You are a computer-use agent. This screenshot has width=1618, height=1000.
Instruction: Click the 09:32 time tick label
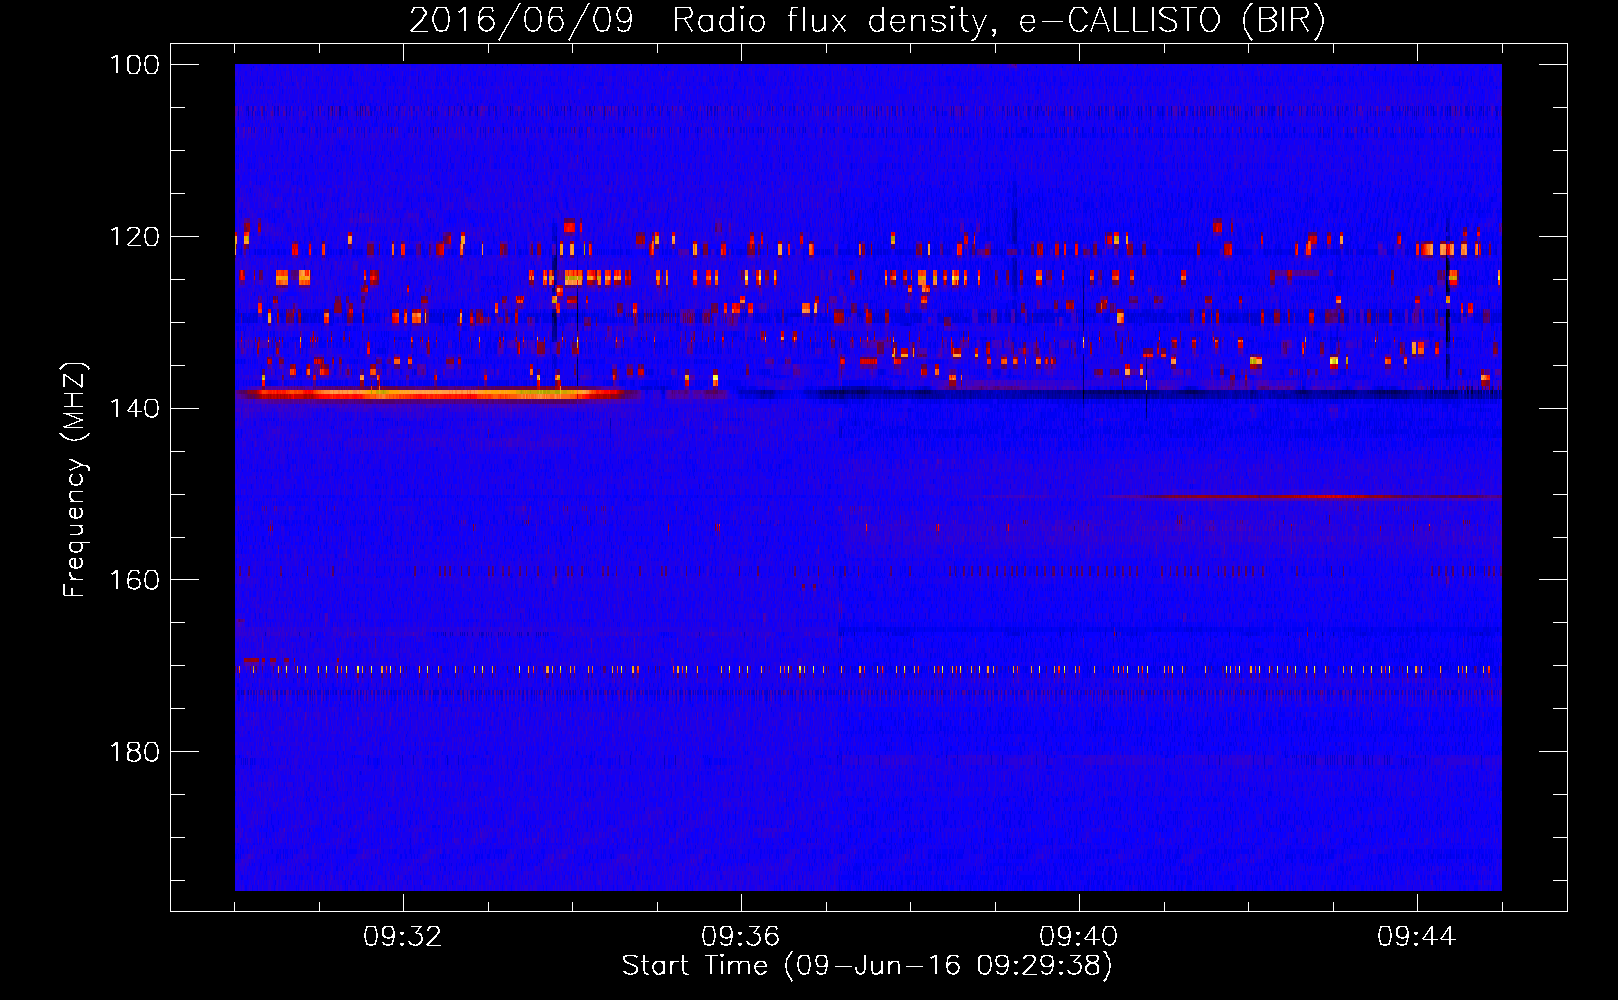pos(403,937)
